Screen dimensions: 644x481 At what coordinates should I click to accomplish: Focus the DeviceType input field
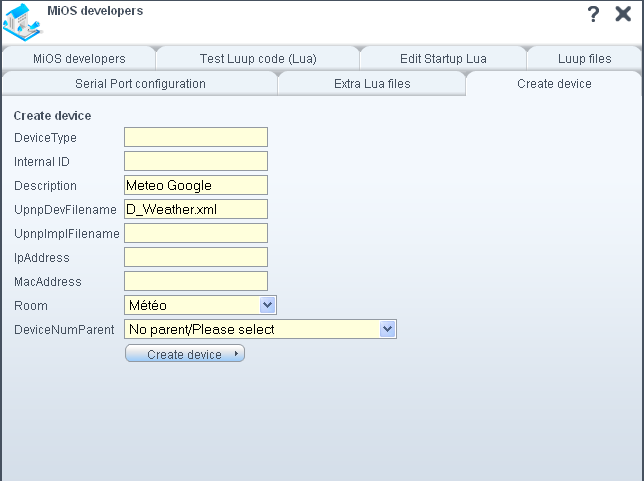[x=196, y=137]
